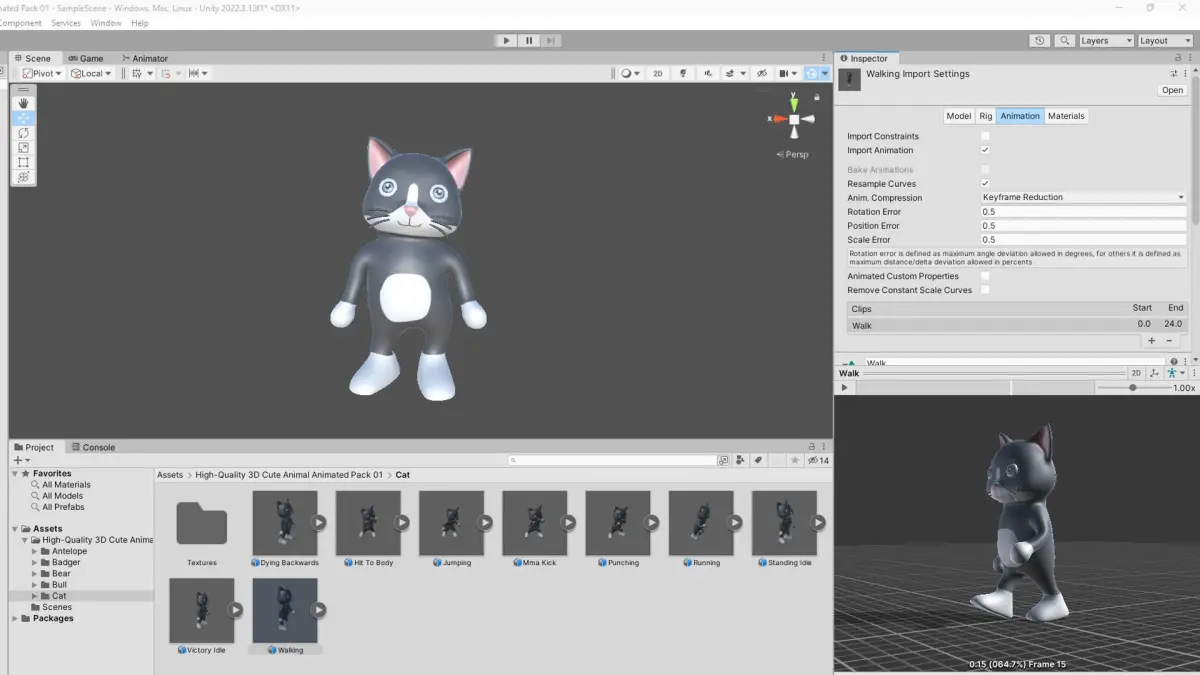Toggle hidden objects visibility in Scene toolbar
The height and width of the screenshot is (675, 1200).
point(762,73)
